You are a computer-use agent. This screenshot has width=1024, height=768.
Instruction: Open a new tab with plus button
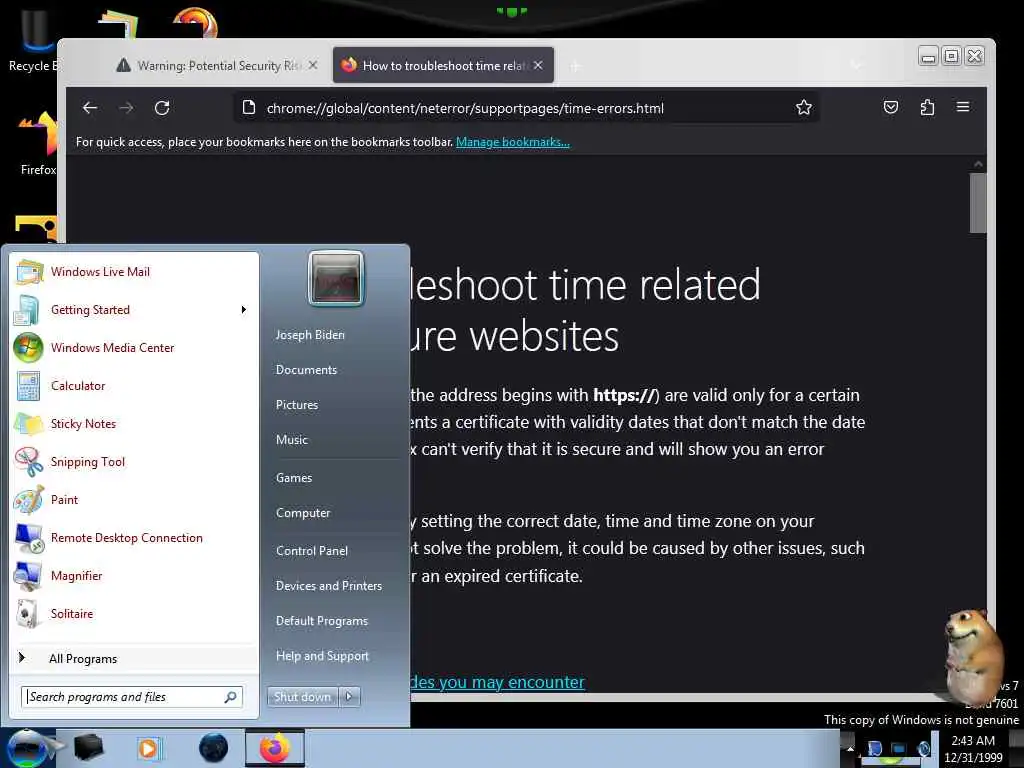coord(575,66)
